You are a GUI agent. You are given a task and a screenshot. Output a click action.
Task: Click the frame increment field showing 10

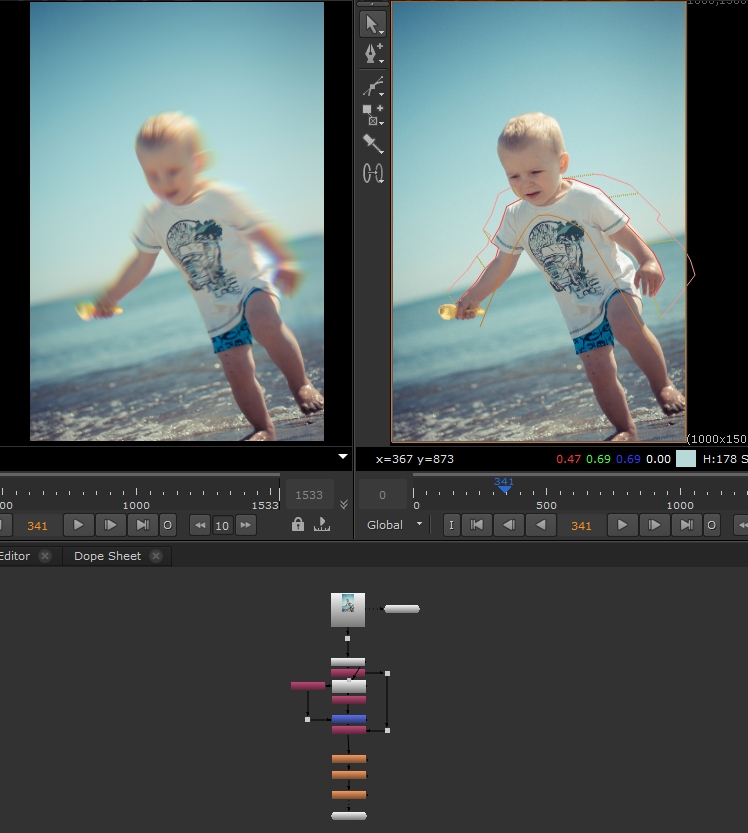pyautogui.click(x=222, y=525)
